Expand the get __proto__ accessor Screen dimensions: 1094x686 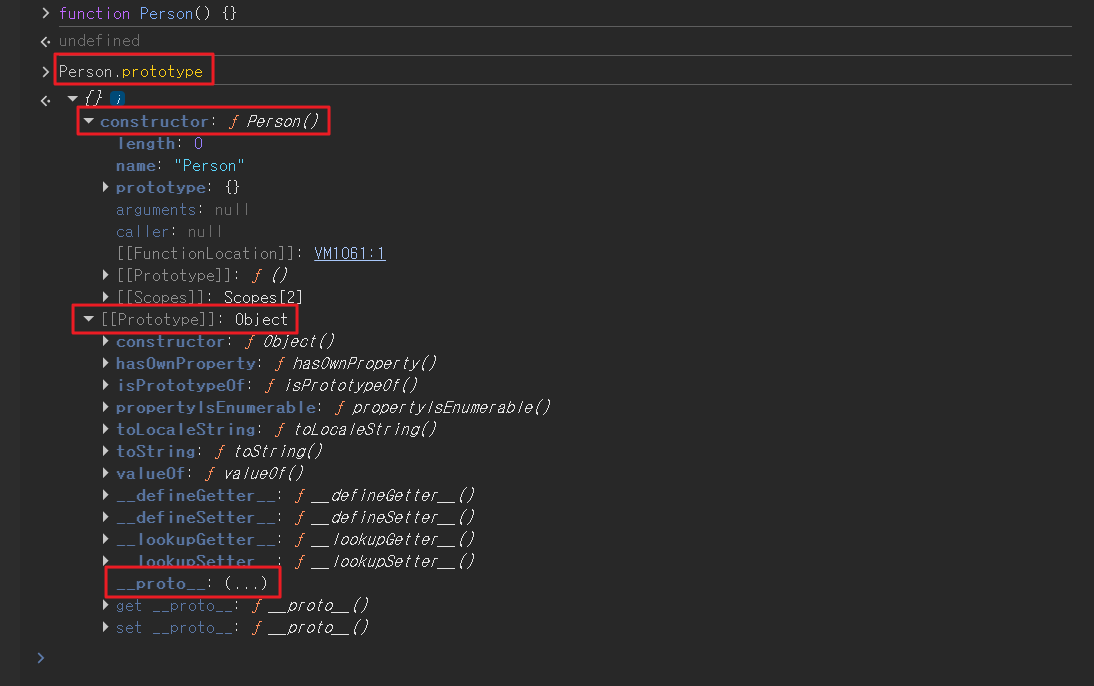click(106, 606)
